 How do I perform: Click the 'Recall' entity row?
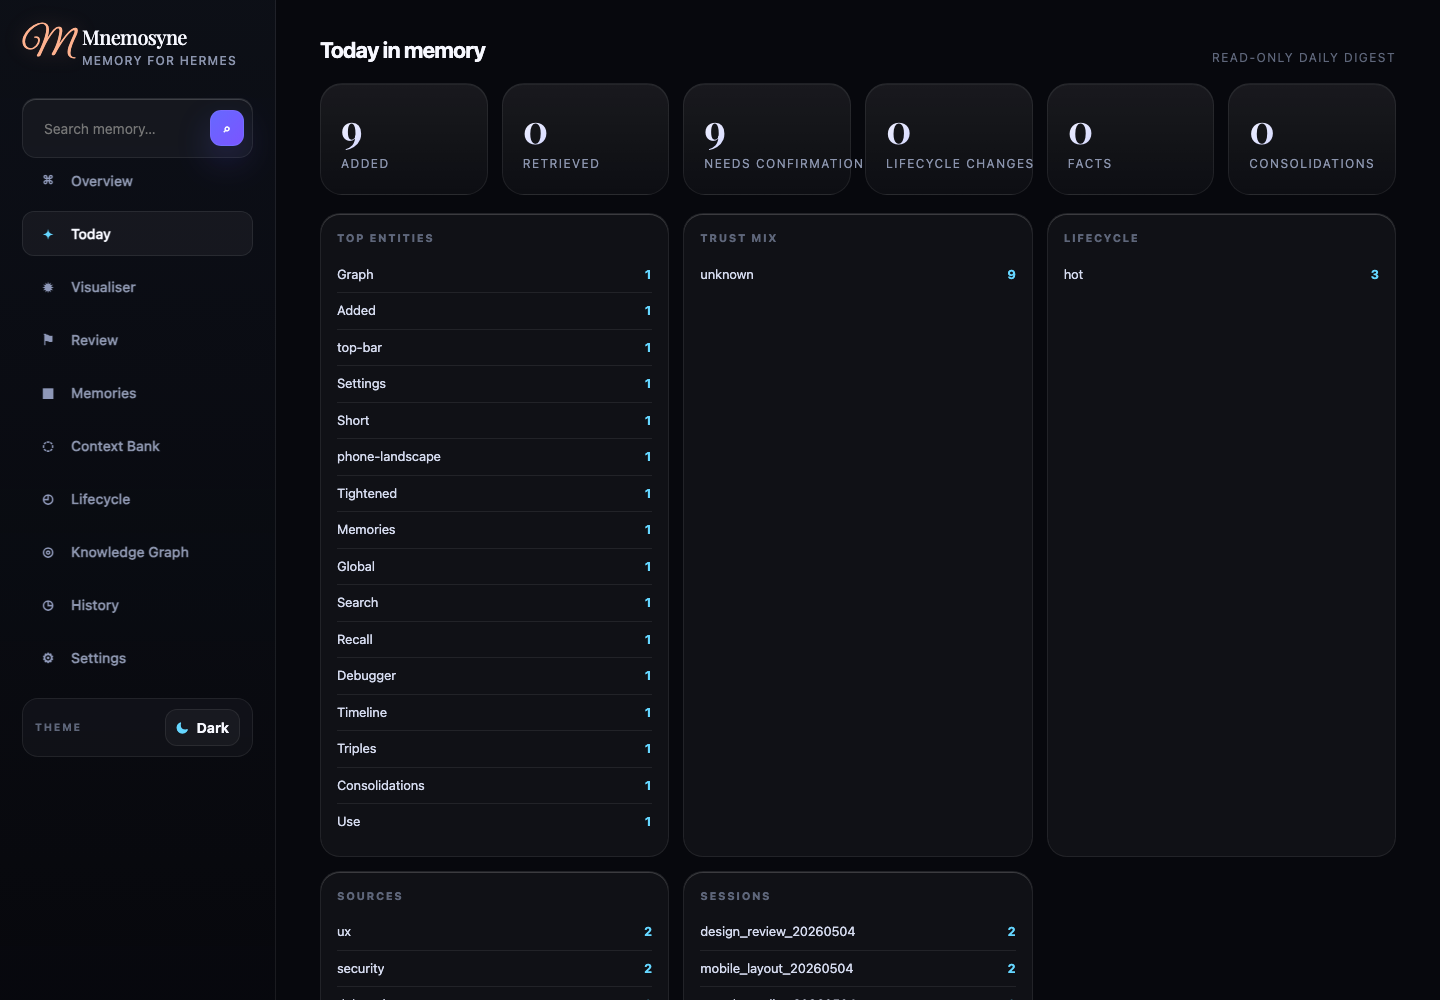pos(494,640)
